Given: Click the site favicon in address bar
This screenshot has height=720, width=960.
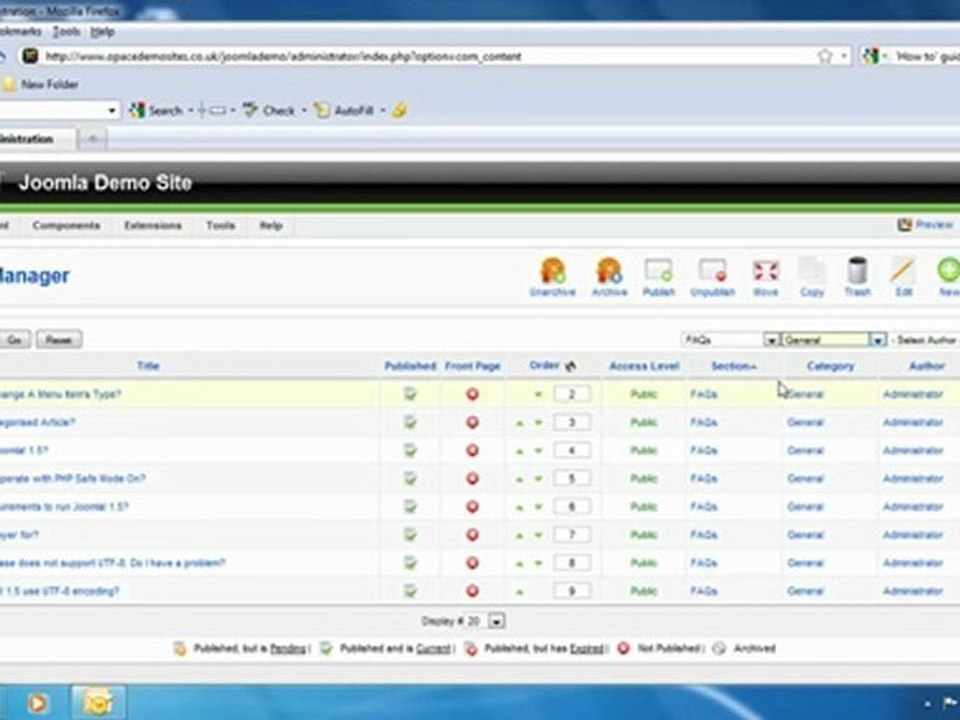Looking at the screenshot, I should point(29,56).
